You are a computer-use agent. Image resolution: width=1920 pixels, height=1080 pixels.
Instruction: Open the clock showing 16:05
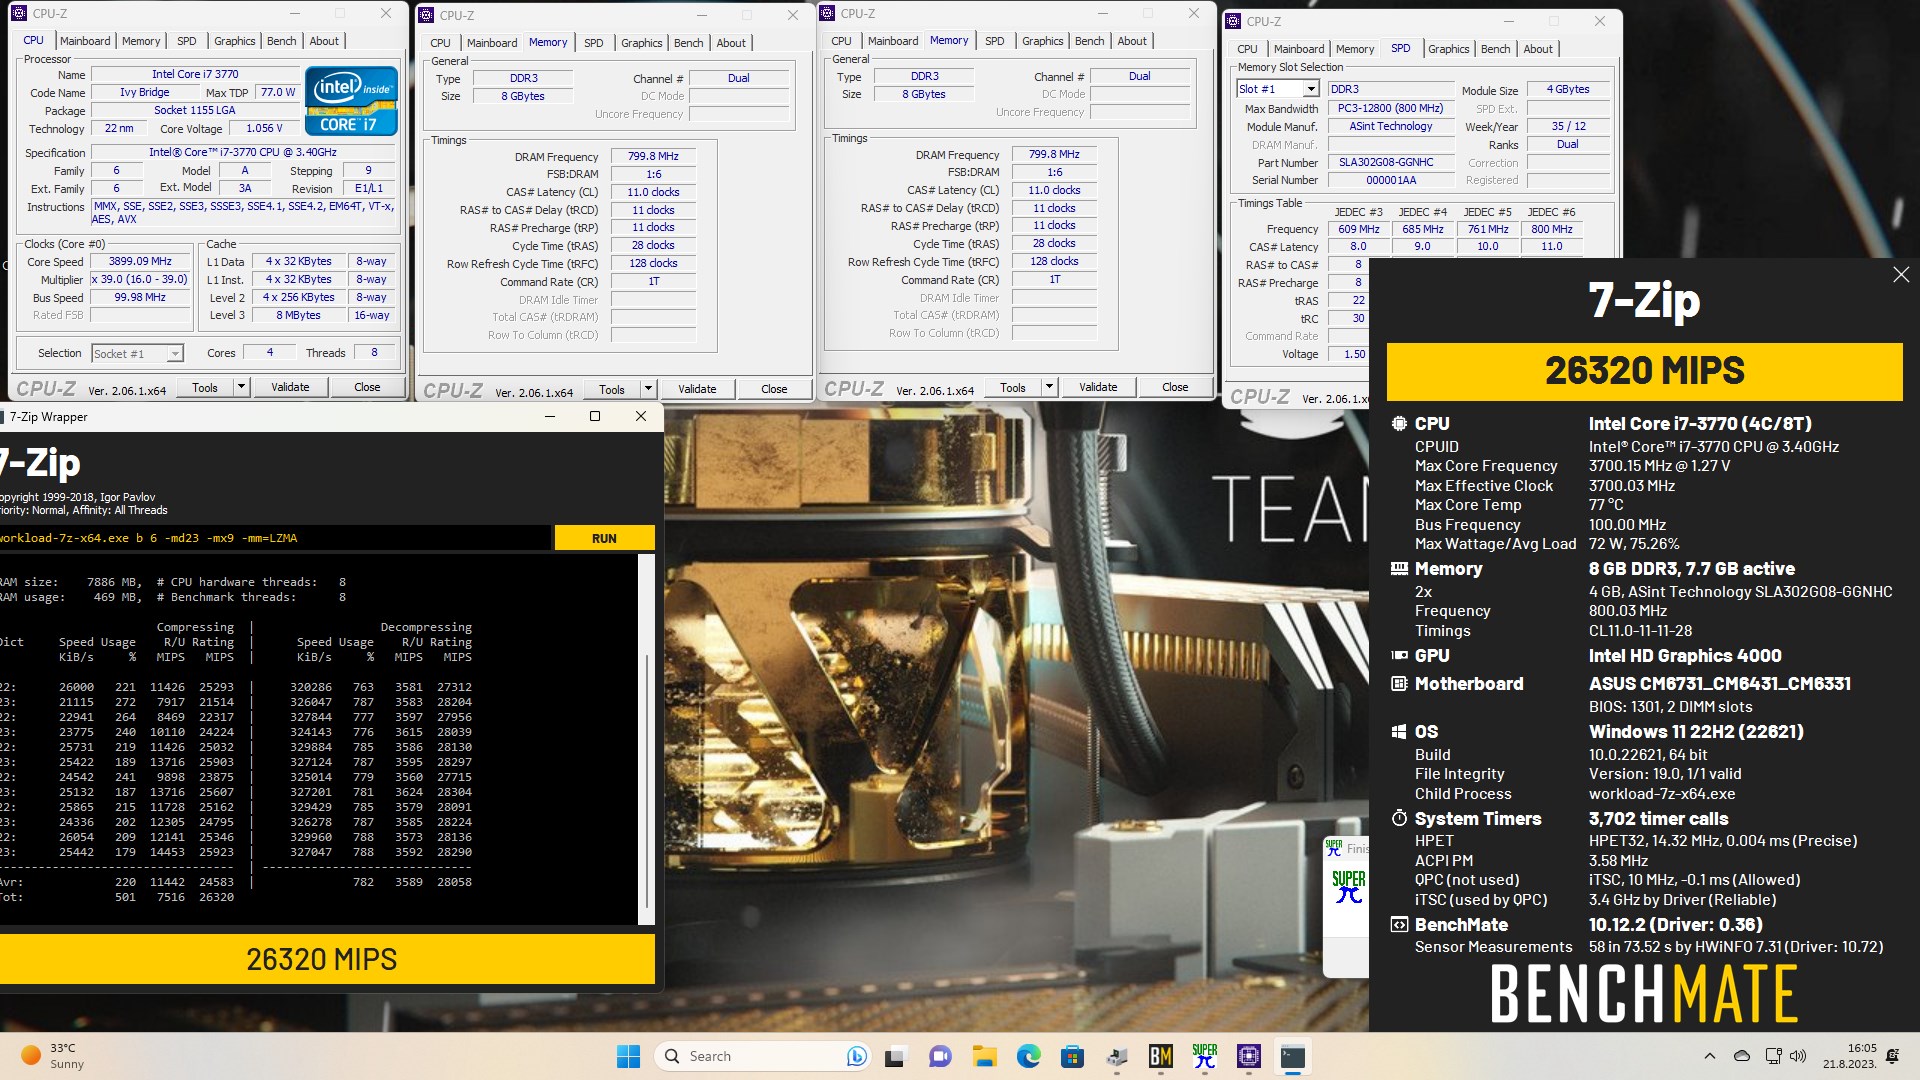(x=1850, y=1056)
